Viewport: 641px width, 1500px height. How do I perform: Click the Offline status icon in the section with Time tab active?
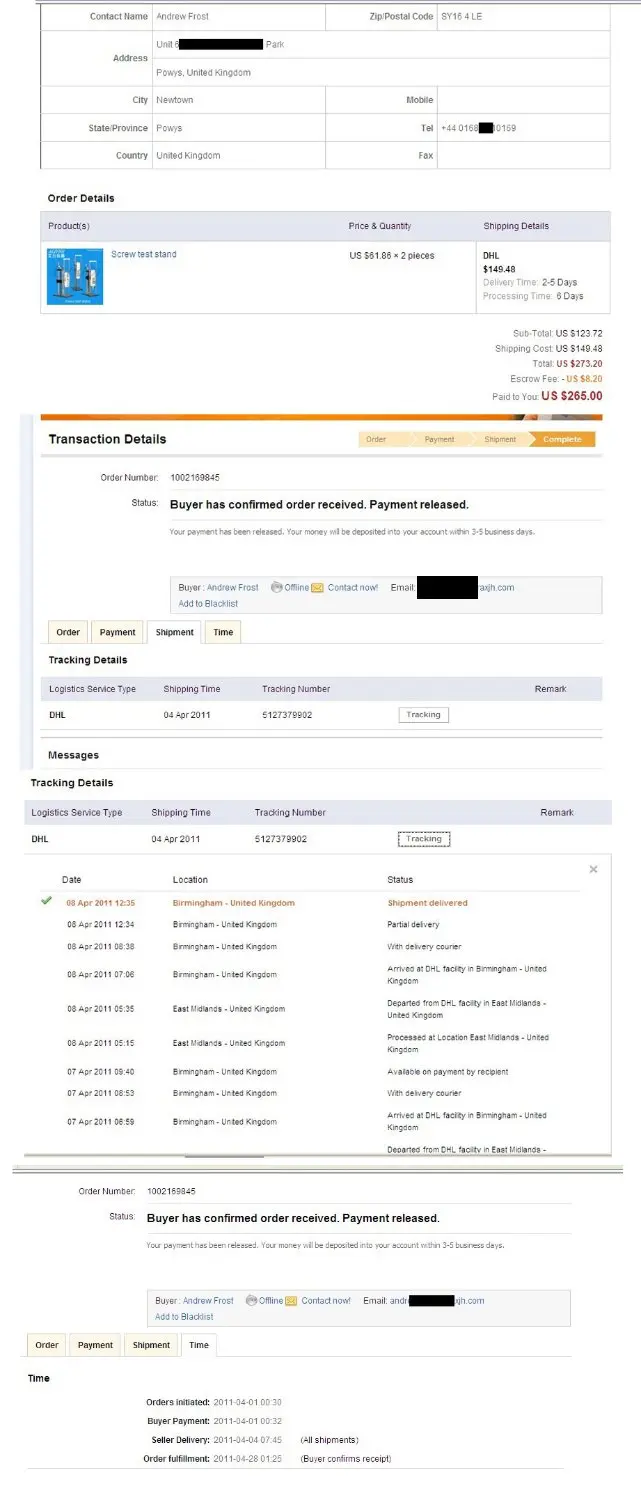point(250,1301)
